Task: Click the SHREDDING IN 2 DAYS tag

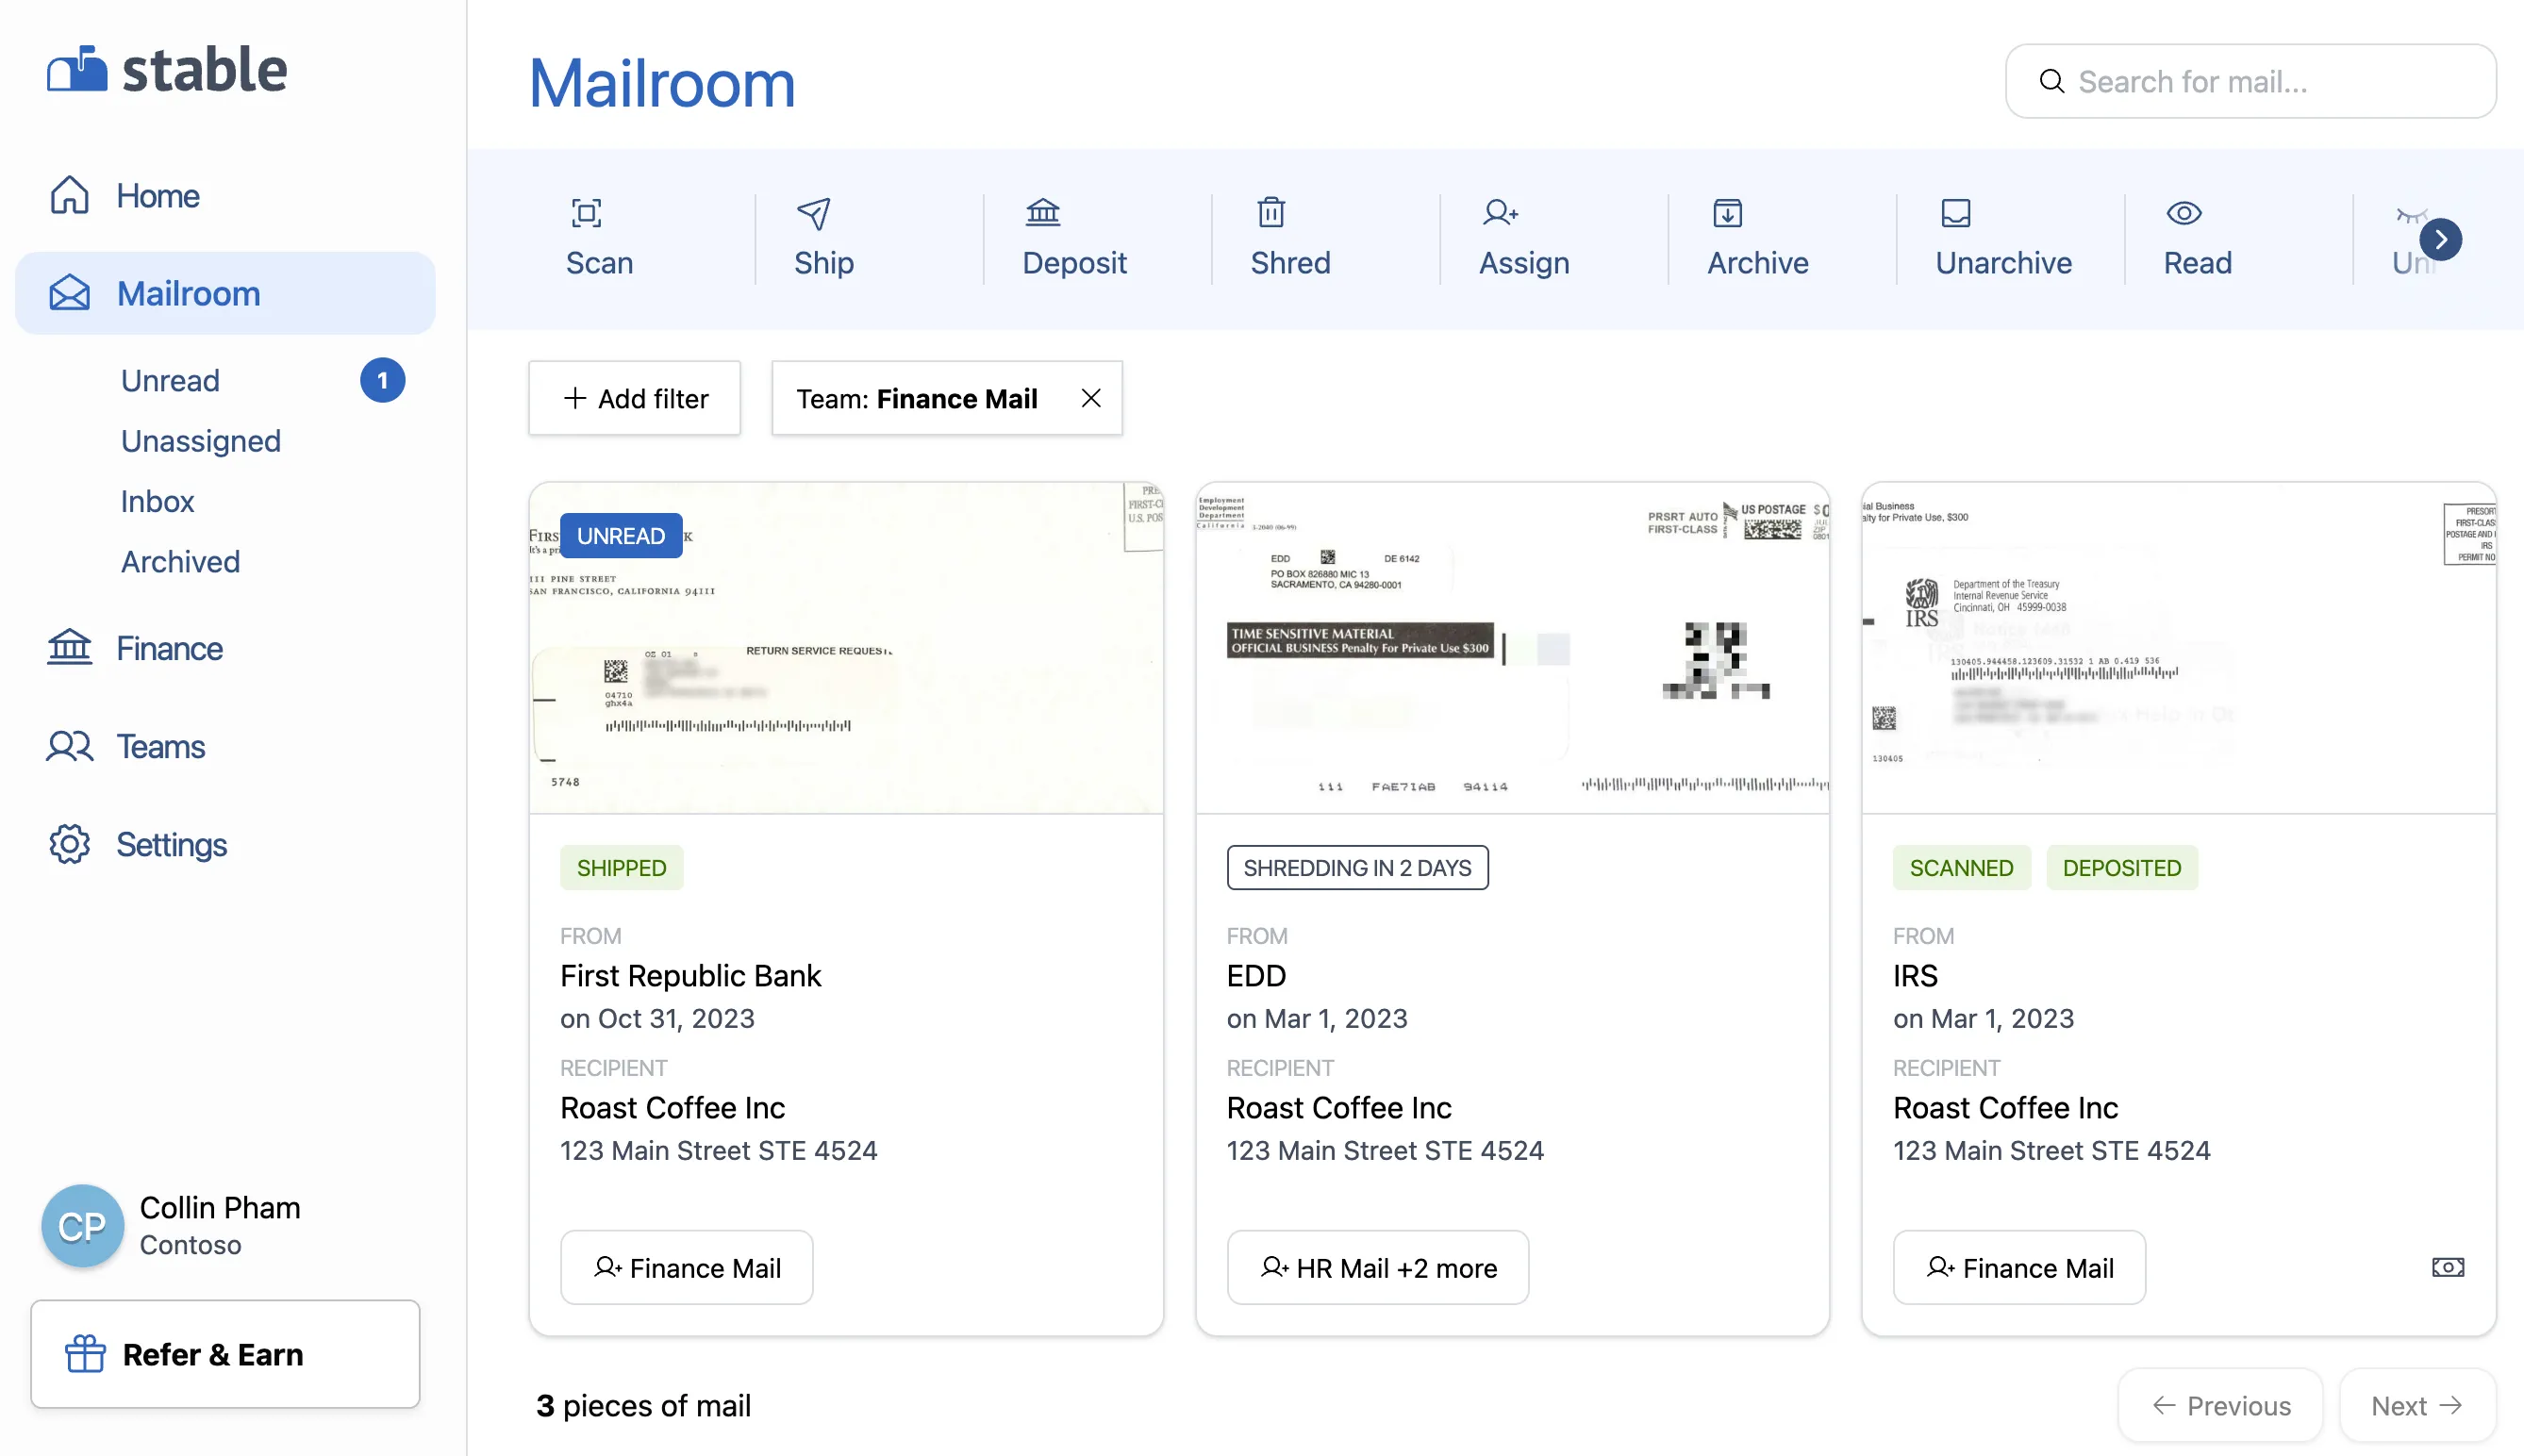Action: click(1357, 867)
